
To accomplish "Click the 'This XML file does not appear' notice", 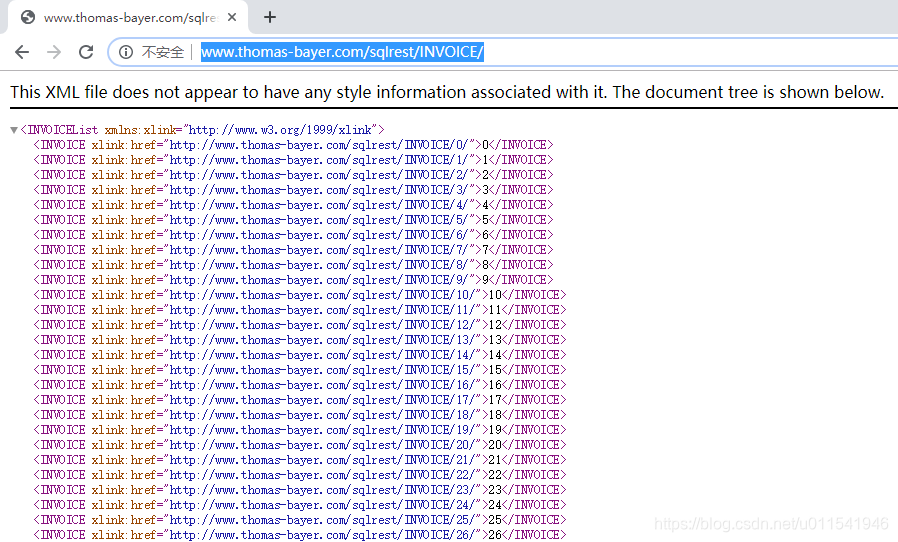I will click(447, 92).
